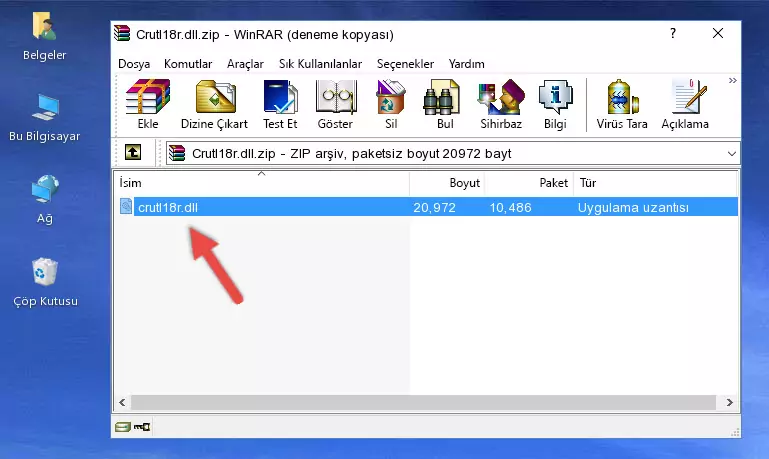Click horizontal scrollbar left arrow
Image resolution: width=769 pixels, height=459 pixels.
[122, 403]
